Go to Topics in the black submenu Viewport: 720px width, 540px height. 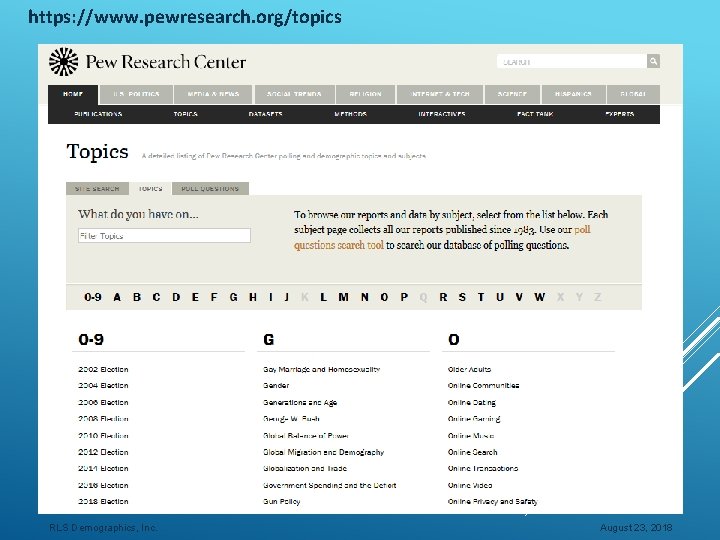pyautogui.click(x=186, y=114)
